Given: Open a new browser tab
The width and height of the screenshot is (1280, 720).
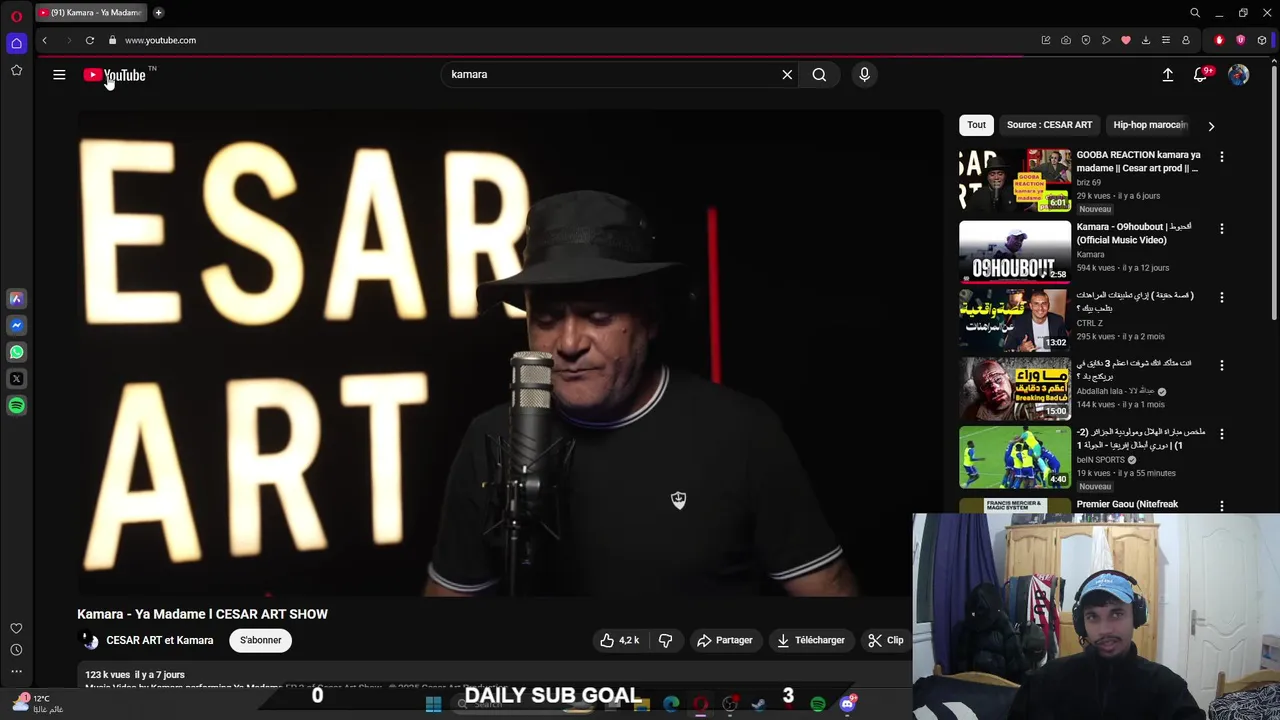Looking at the screenshot, I should pyautogui.click(x=158, y=13).
